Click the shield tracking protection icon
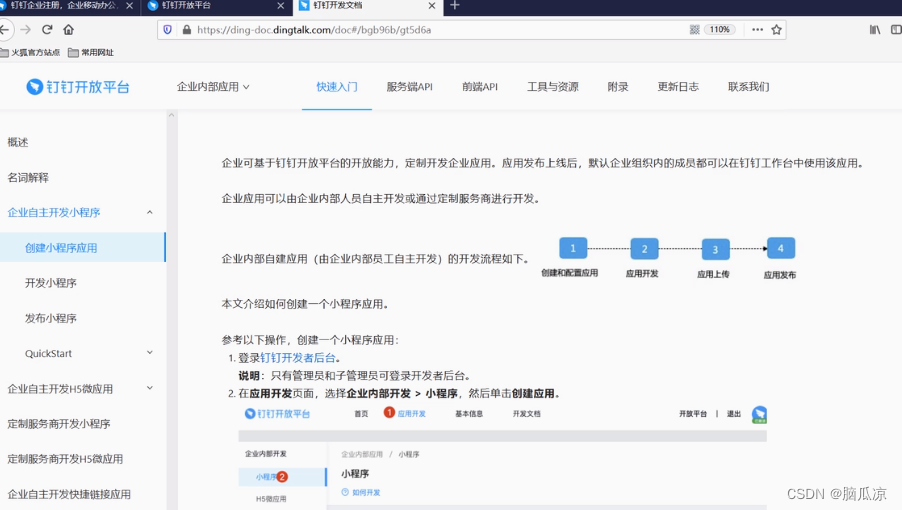The width and height of the screenshot is (902, 510). 167,29
